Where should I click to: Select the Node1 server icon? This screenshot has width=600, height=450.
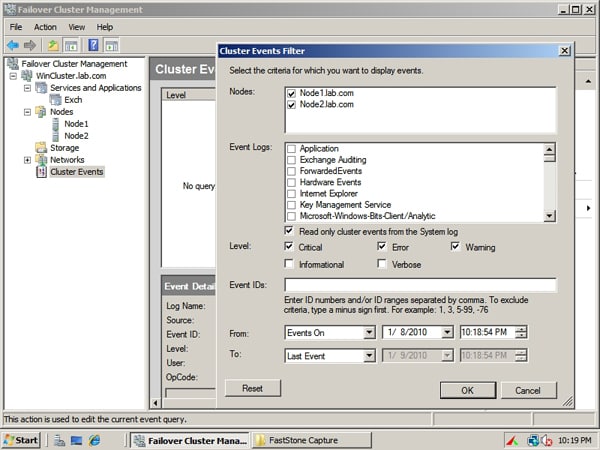click(x=56, y=124)
